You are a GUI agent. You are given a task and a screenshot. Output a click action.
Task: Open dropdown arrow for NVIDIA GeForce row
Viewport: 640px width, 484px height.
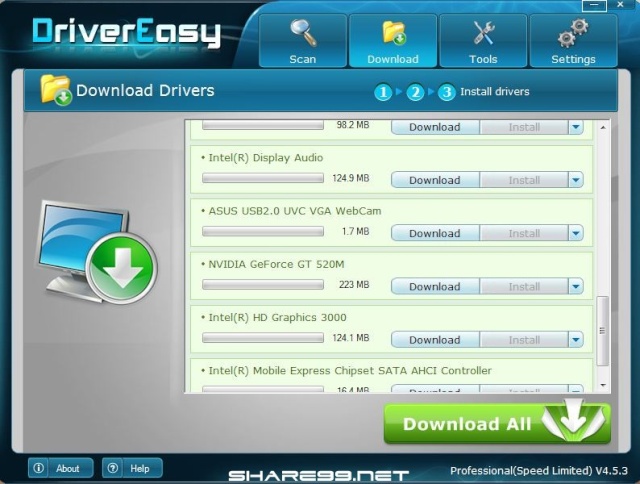point(576,286)
